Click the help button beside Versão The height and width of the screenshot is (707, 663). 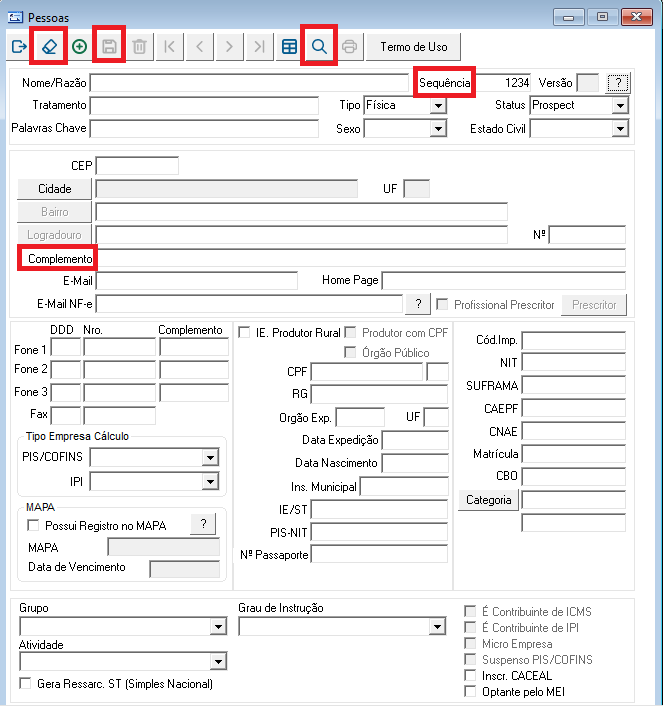click(618, 83)
